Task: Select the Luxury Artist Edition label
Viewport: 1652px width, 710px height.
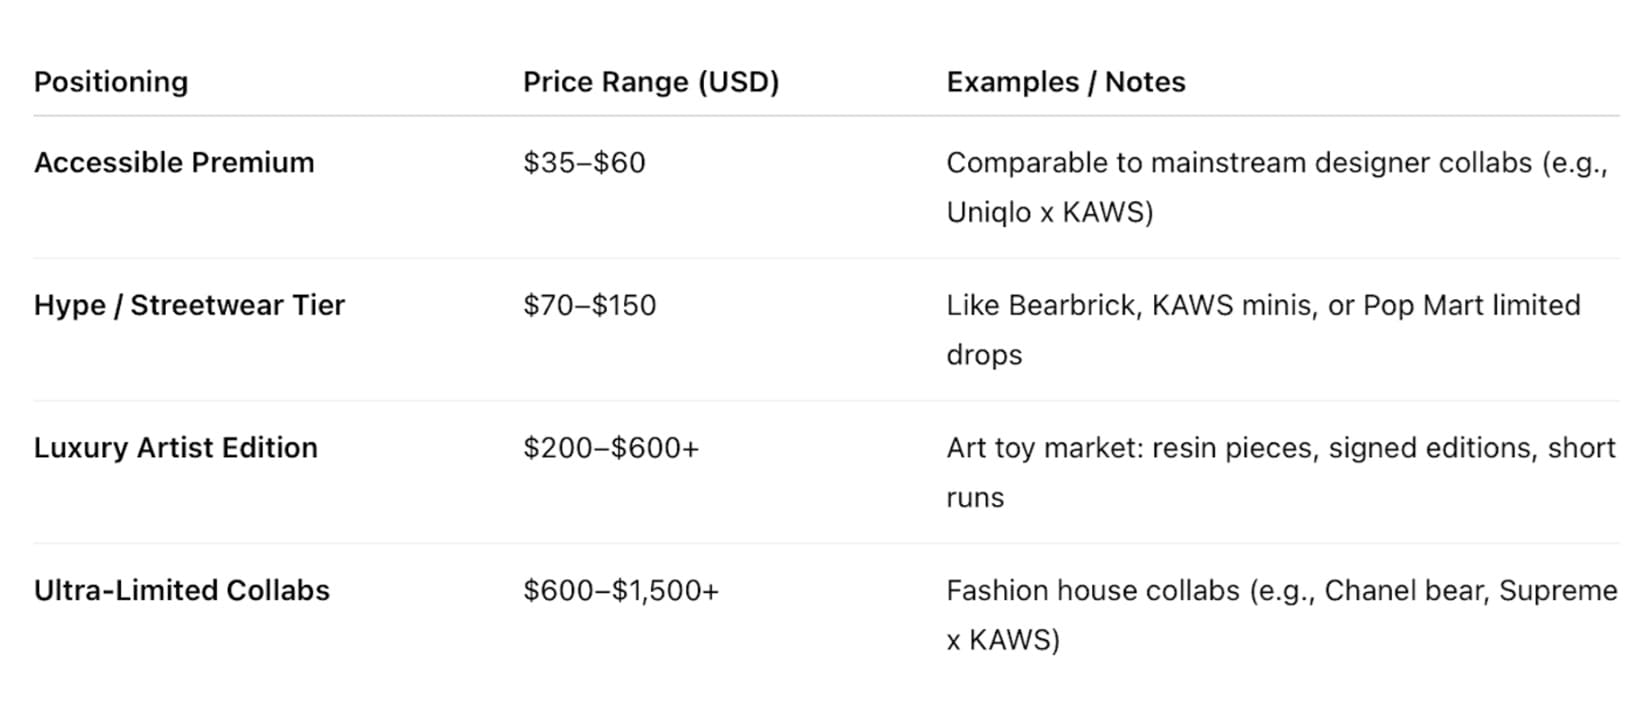Action: [x=176, y=447]
